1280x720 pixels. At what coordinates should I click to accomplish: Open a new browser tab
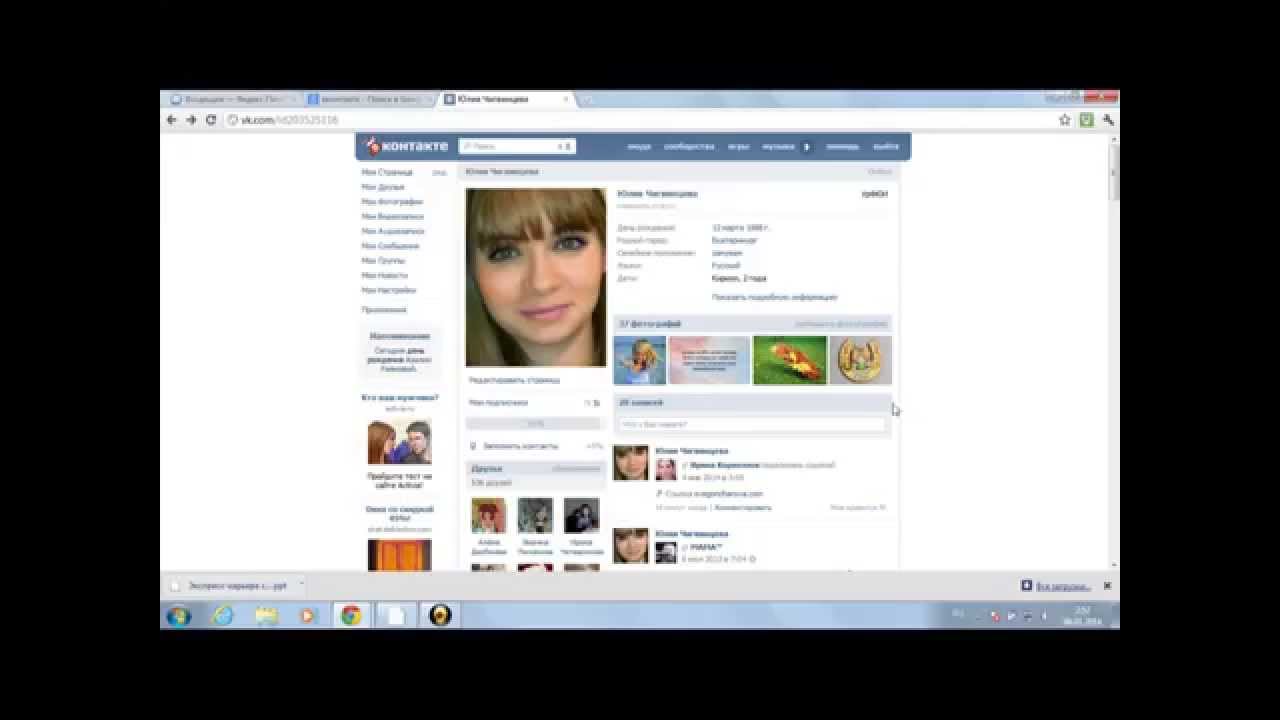click(588, 99)
